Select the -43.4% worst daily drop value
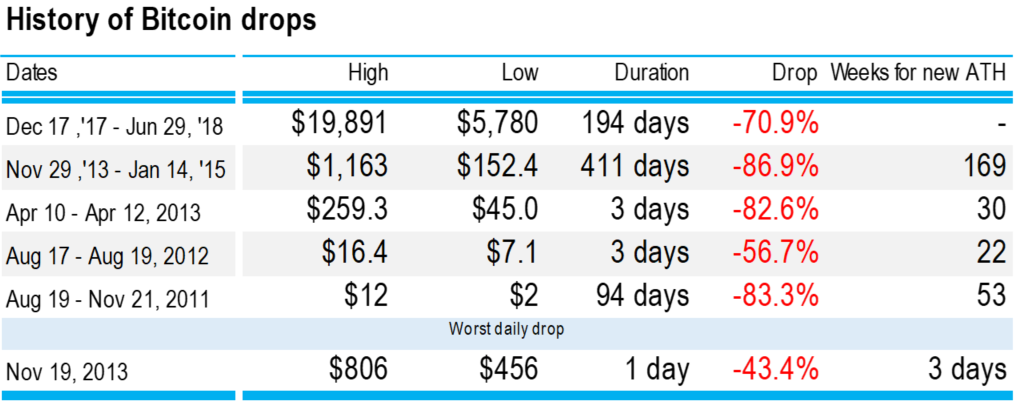Image resolution: width=1014 pixels, height=401 pixels. 775,370
